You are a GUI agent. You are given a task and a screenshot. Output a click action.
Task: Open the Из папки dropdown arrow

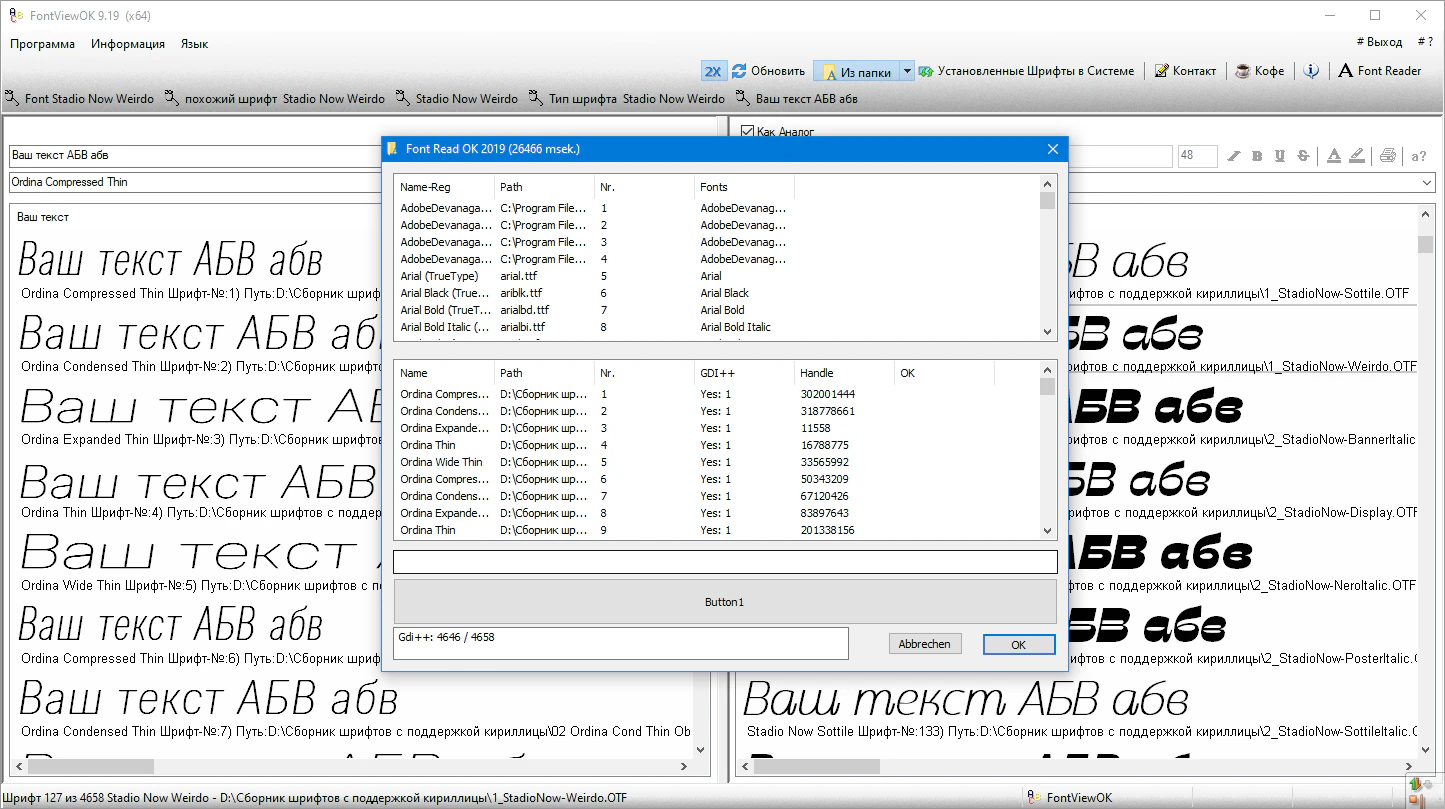[907, 71]
